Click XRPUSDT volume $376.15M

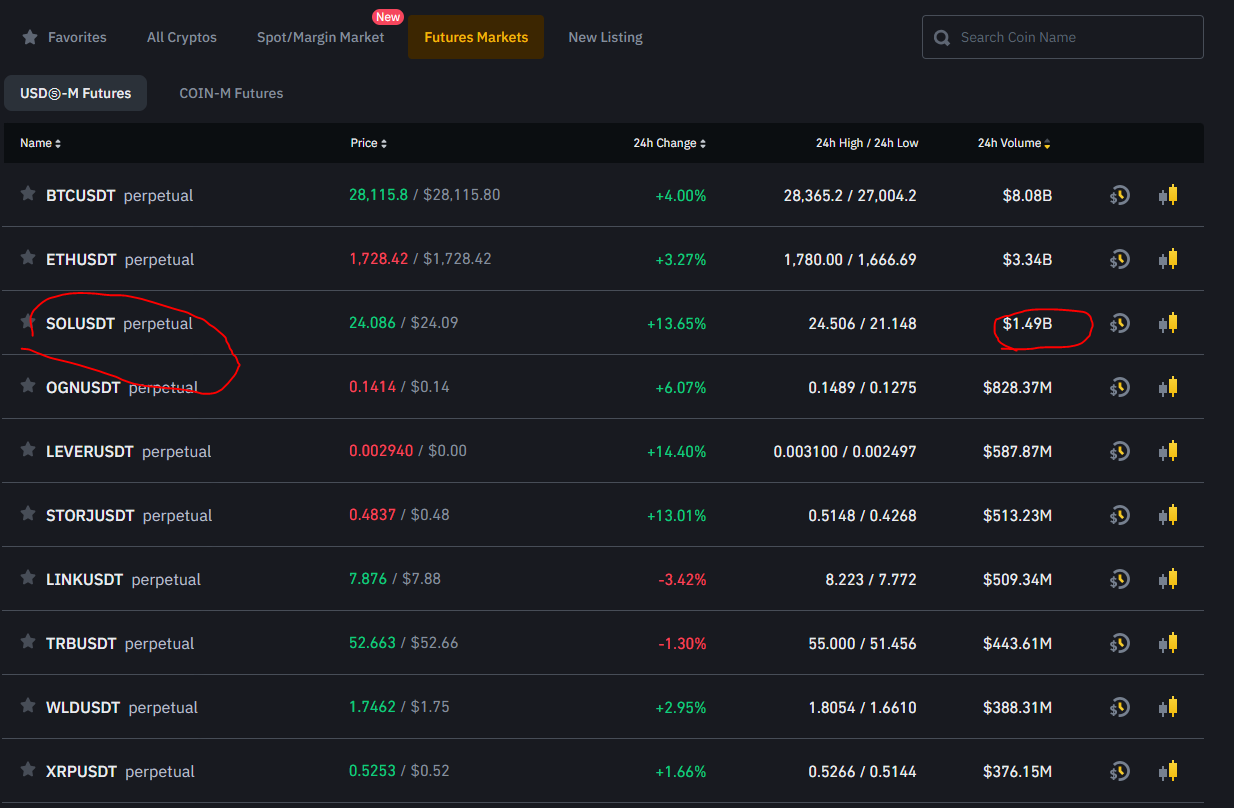coord(1017,771)
